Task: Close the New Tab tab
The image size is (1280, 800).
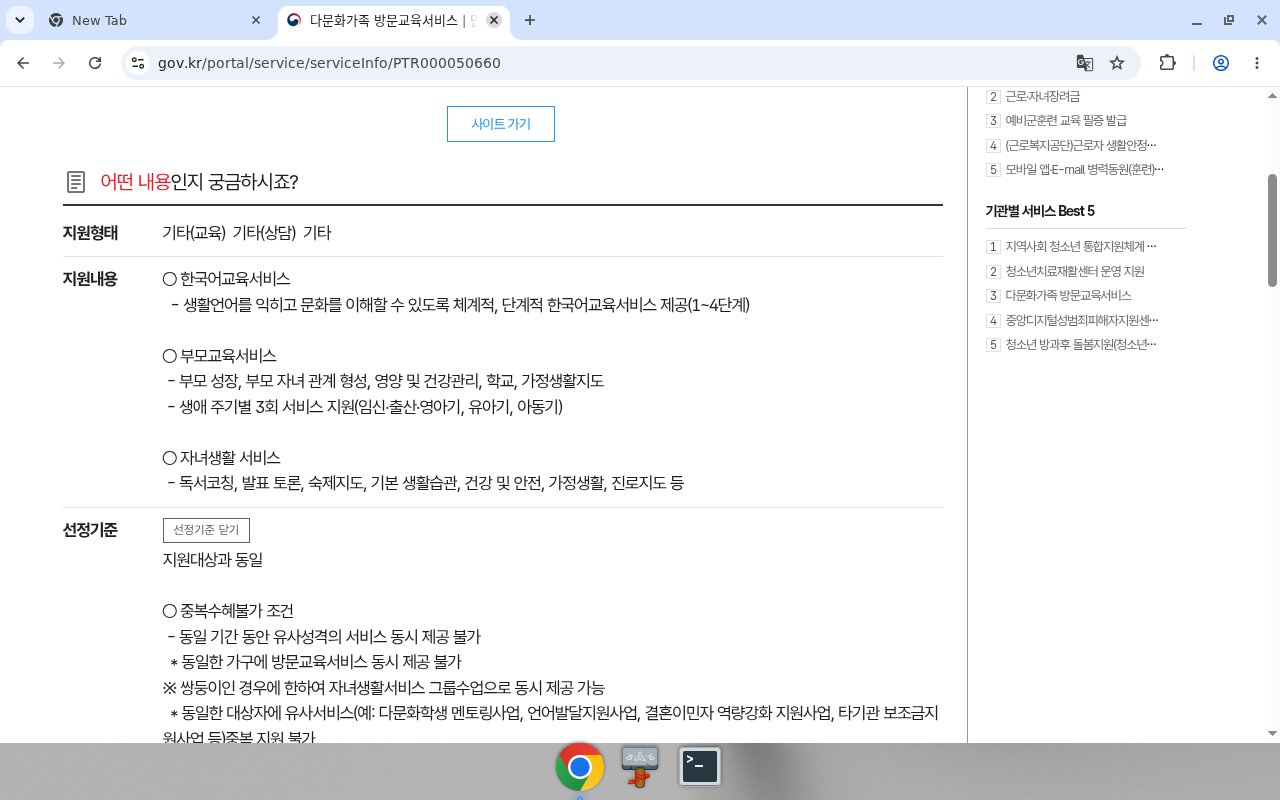Action: 255,20
